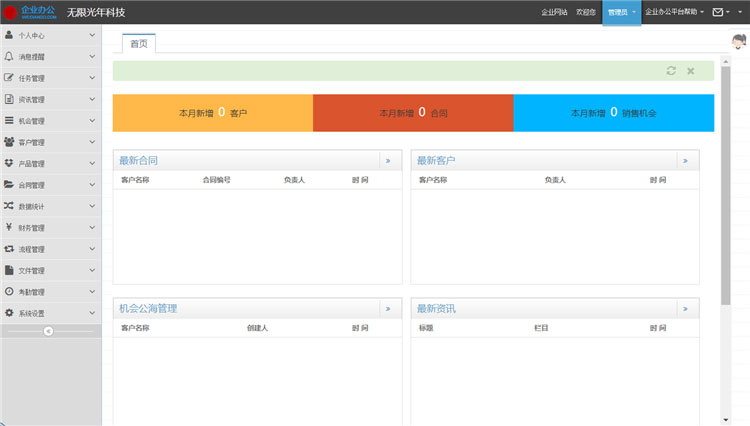Image resolution: width=750 pixels, height=426 pixels.
Task: Open the 企业网站 link in header
Action: (x=554, y=12)
